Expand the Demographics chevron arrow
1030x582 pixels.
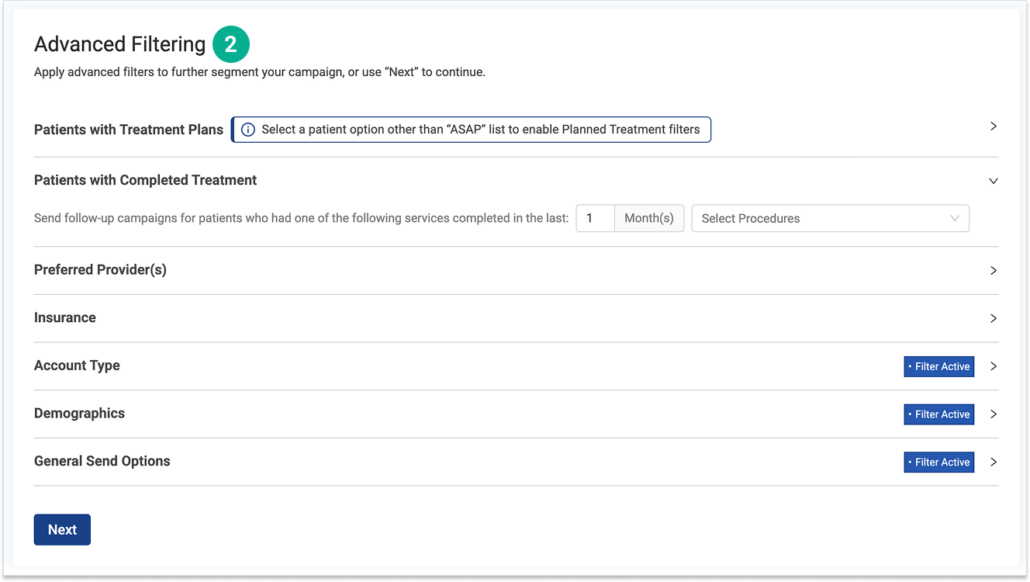coord(993,414)
